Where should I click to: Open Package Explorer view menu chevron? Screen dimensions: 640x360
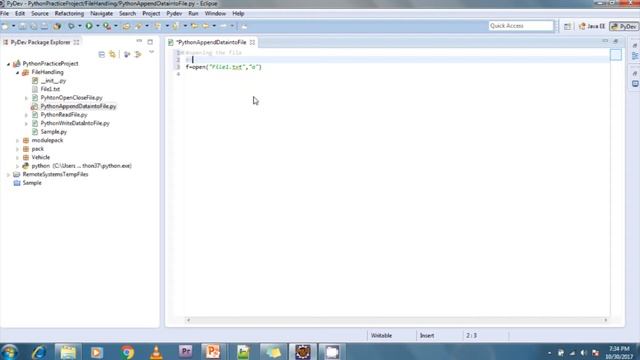151,53
